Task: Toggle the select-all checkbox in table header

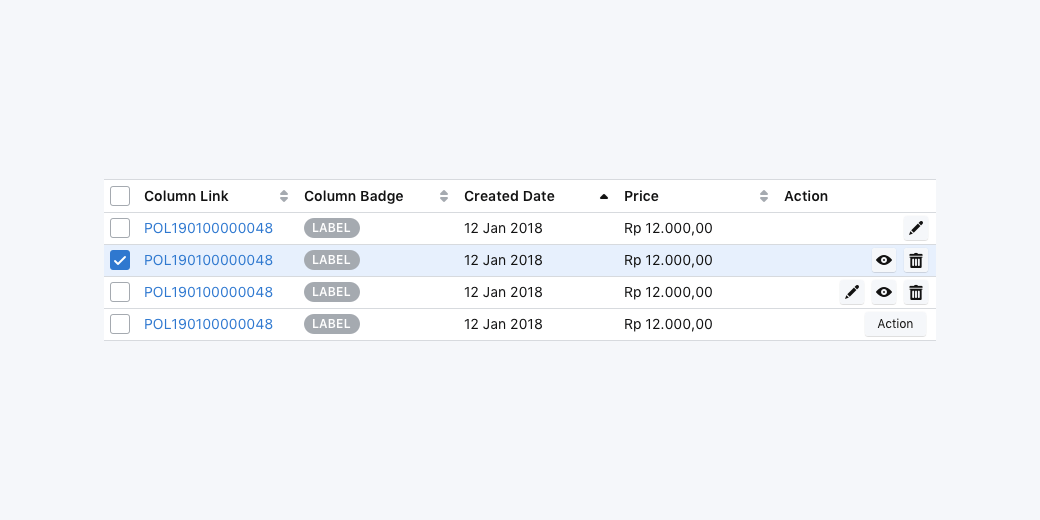Action: click(x=120, y=196)
